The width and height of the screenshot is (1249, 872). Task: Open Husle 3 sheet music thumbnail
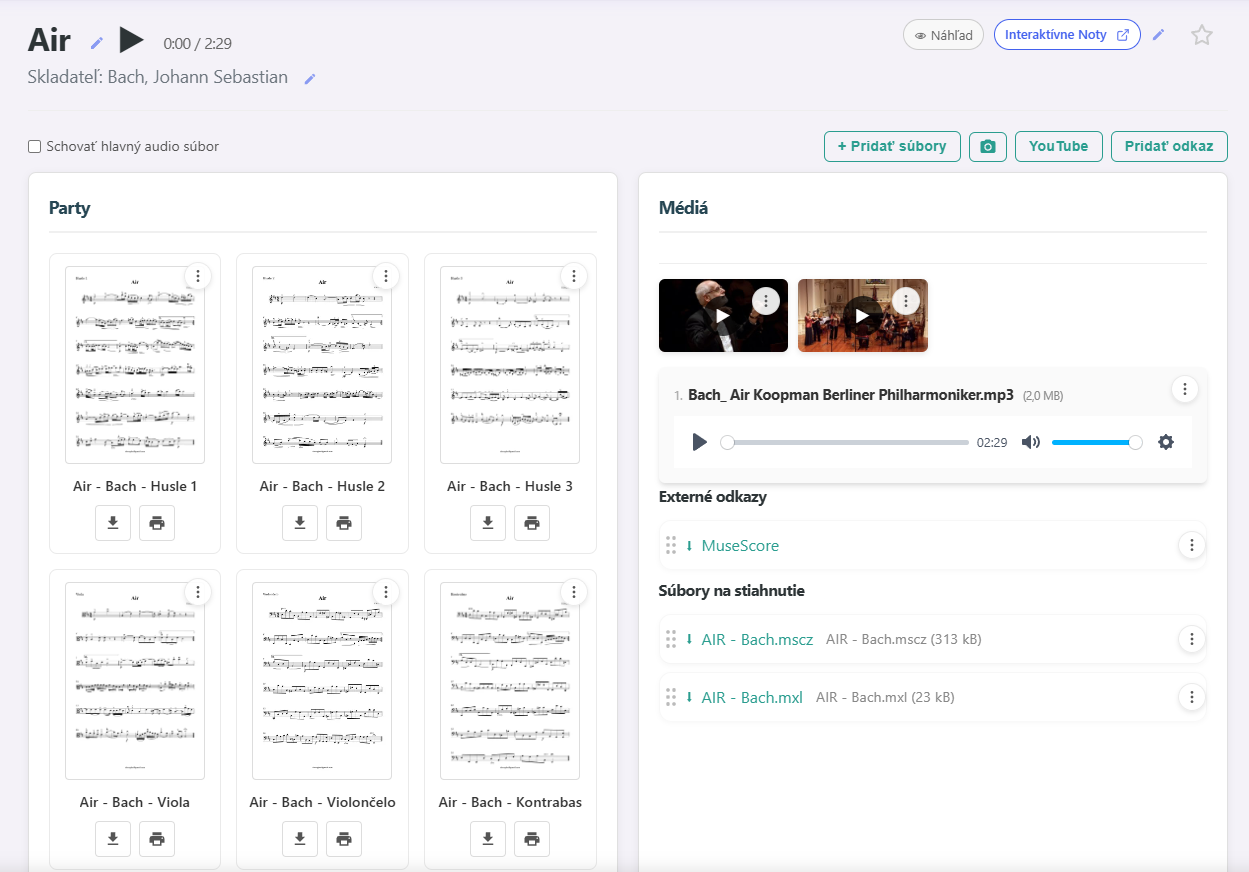tap(510, 365)
